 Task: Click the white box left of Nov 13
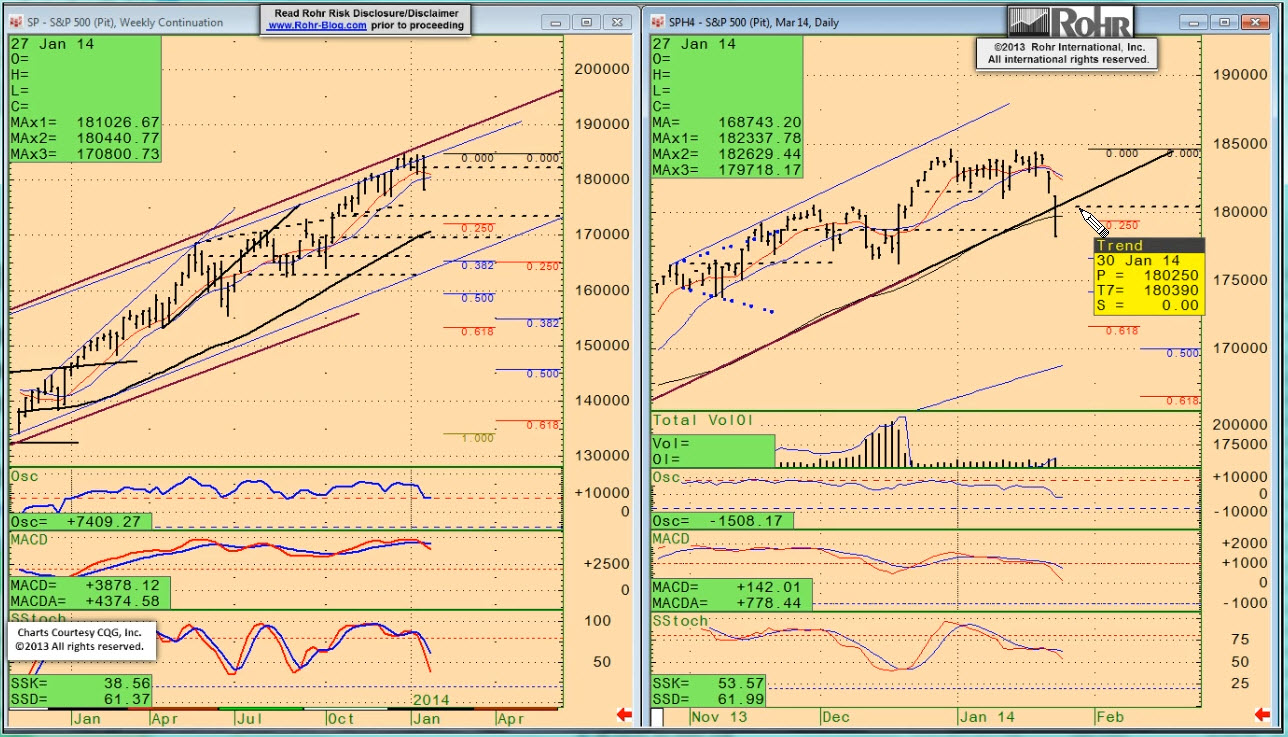[658, 717]
